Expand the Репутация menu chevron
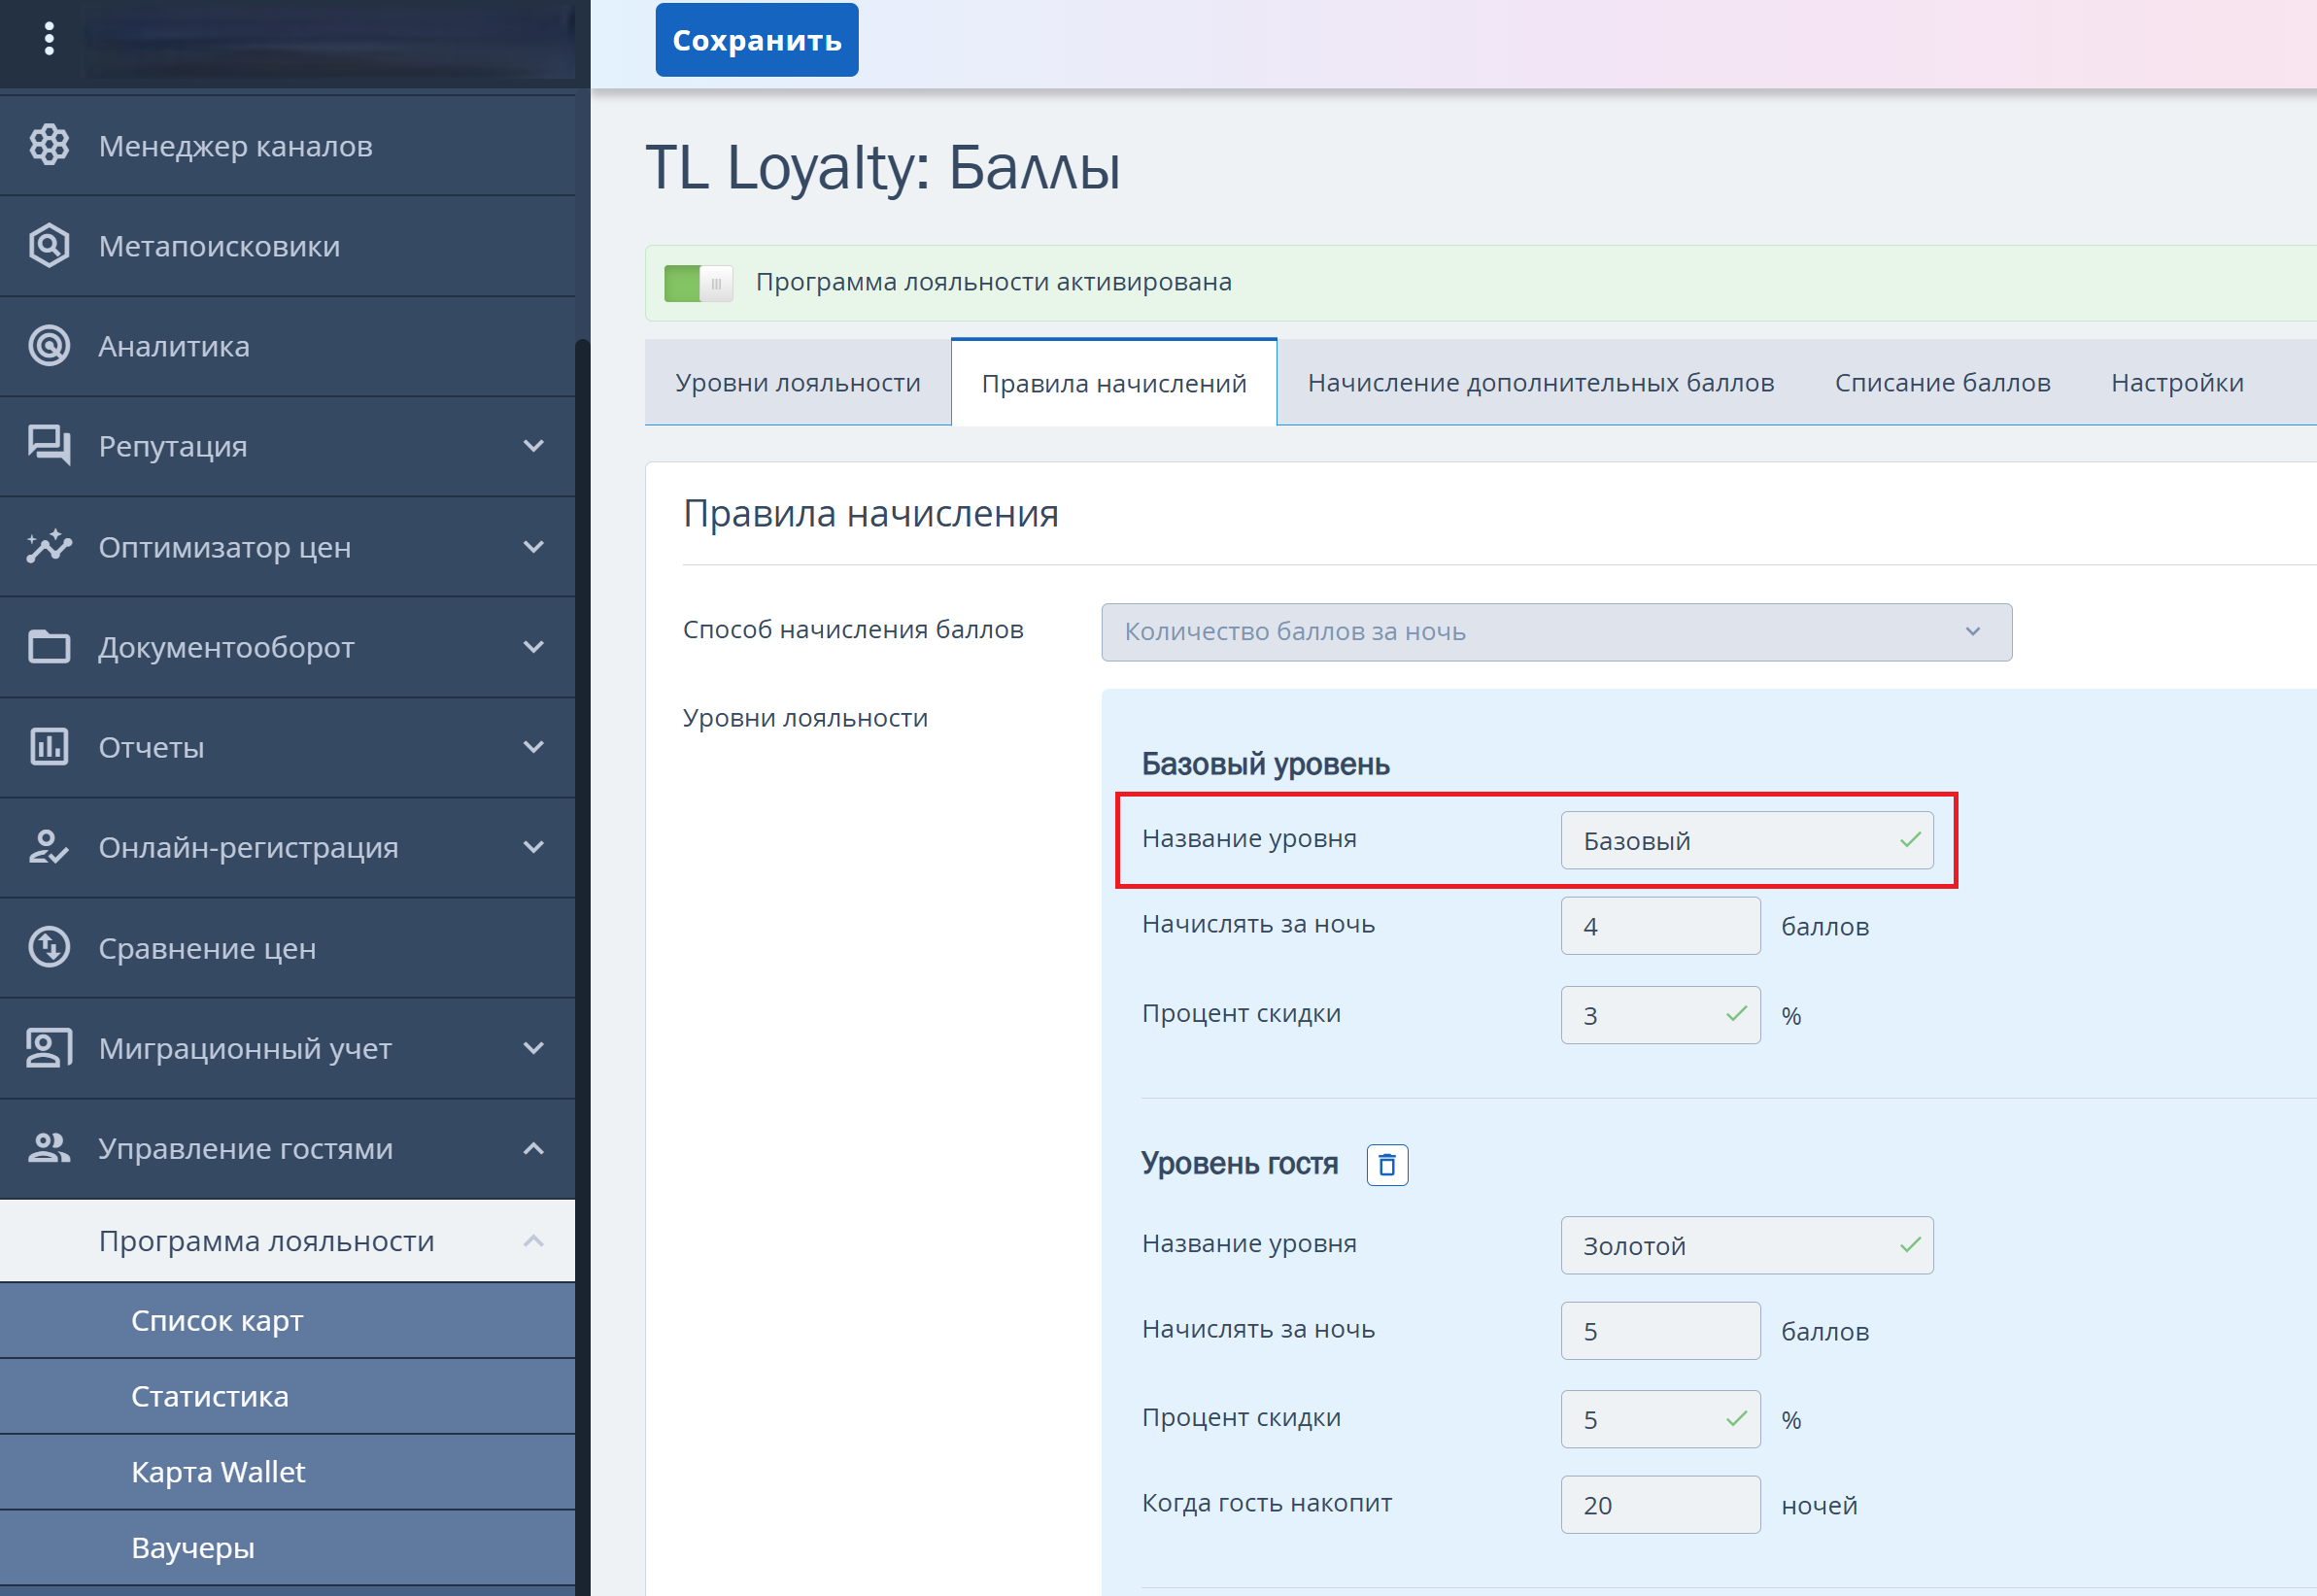This screenshot has width=2317, height=1596. pos(533,446)
